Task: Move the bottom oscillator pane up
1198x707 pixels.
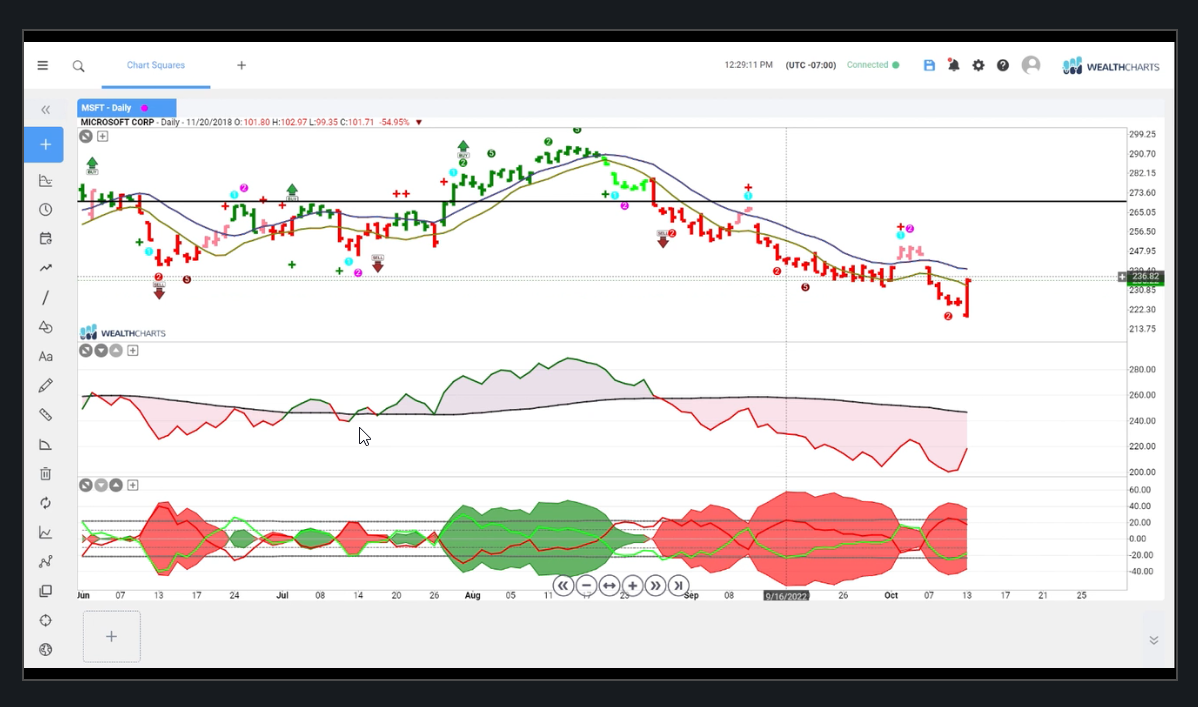Action: (116, 485)
